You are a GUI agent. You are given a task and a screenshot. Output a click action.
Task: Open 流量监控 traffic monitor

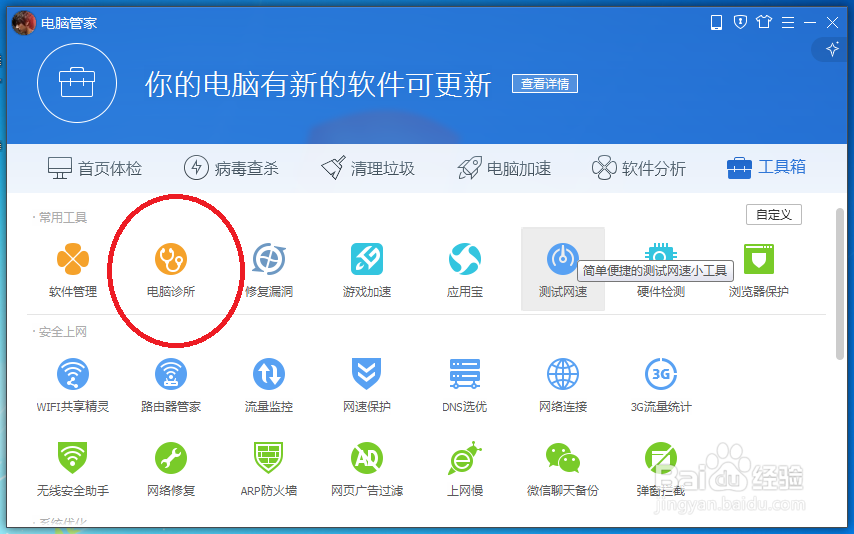click(x=269, y=385)
